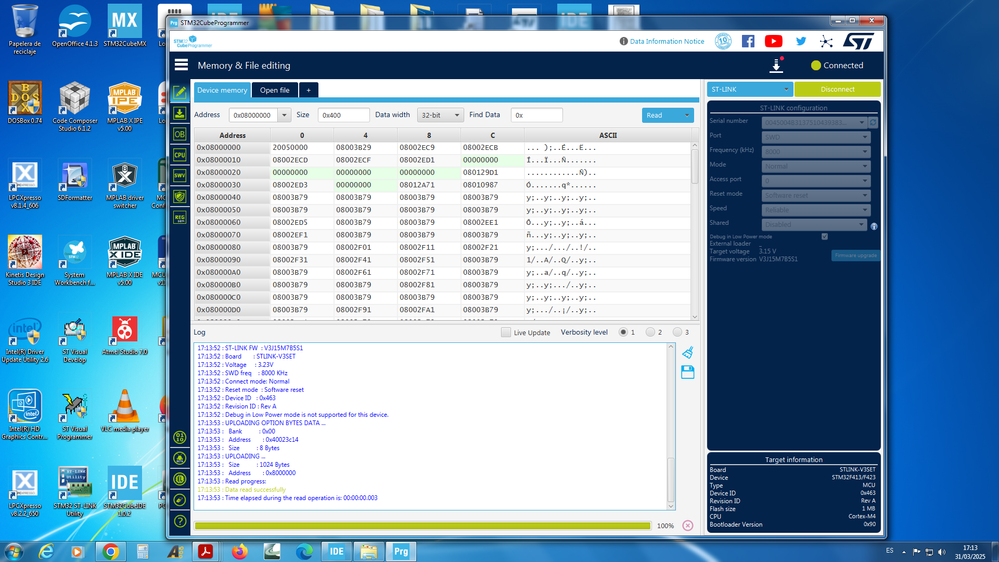Click the beta bell icon in sidebar

[x=180, y=458]
